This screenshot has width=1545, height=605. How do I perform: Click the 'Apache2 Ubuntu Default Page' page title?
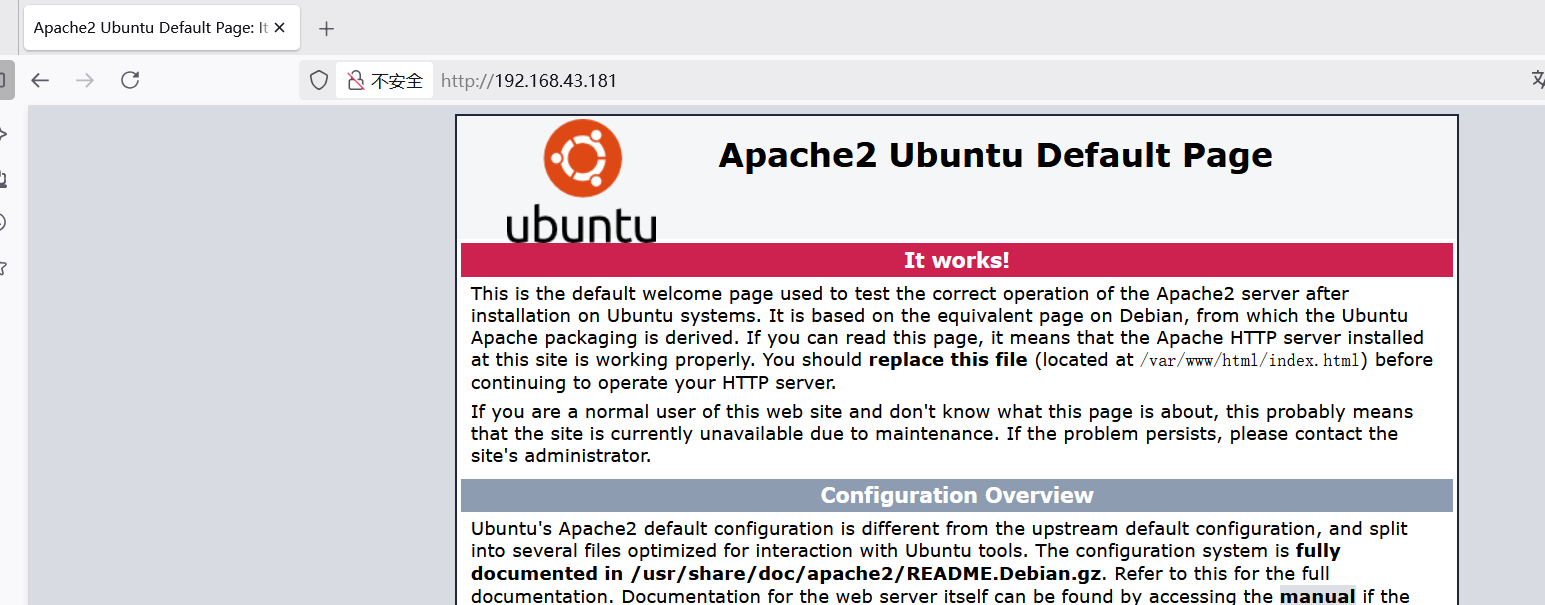pyautogui.click(x=995, y=155)
